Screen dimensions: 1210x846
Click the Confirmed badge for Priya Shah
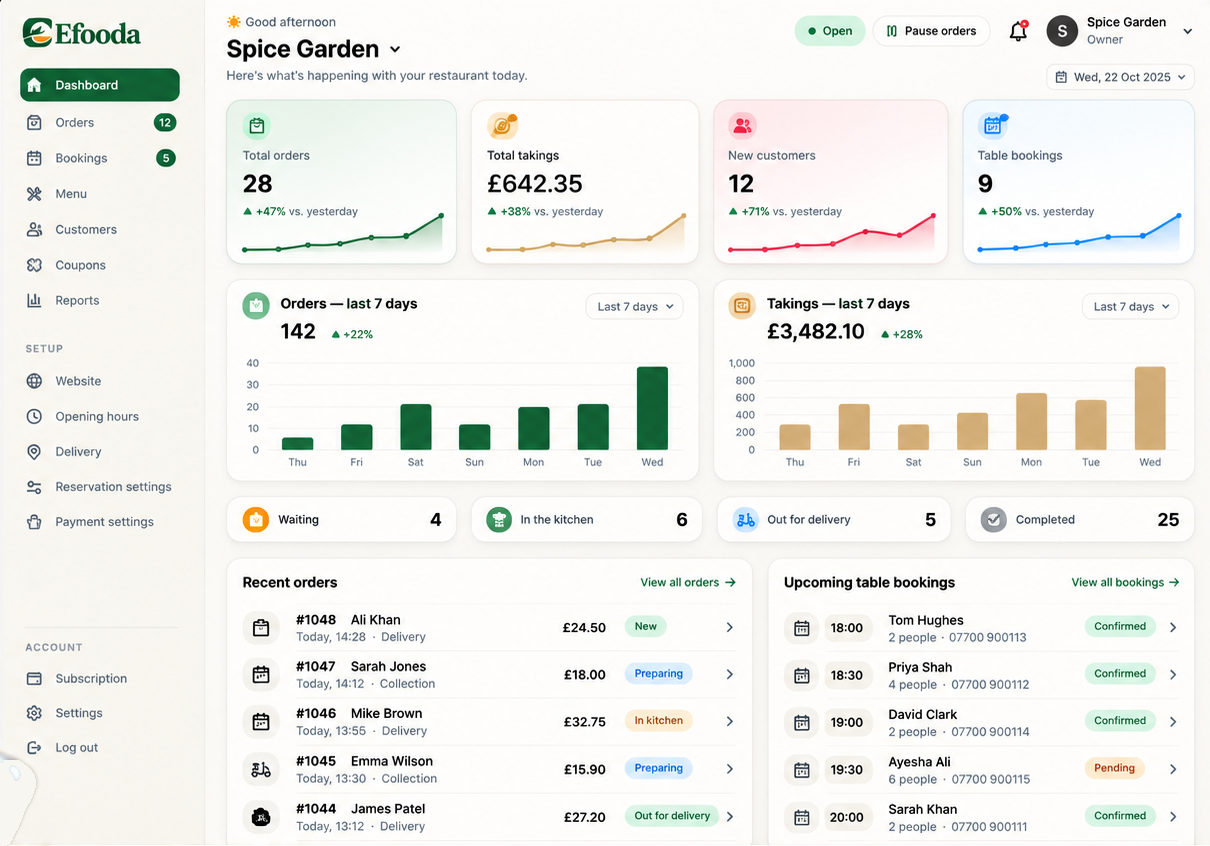pos(1120,674)
